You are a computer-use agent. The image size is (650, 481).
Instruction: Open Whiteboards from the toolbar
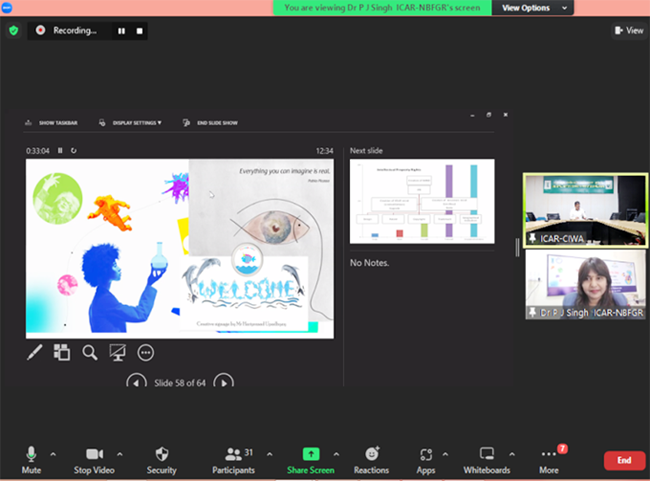tap(487, 458)
